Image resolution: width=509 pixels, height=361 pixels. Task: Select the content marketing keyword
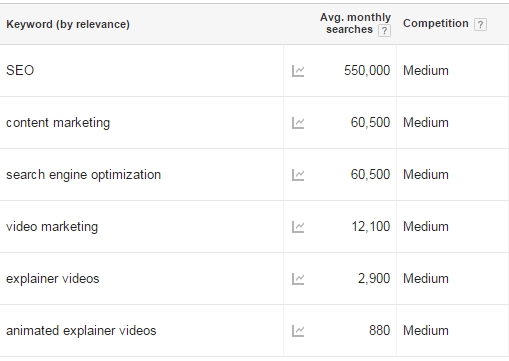(x=58, y=123)
